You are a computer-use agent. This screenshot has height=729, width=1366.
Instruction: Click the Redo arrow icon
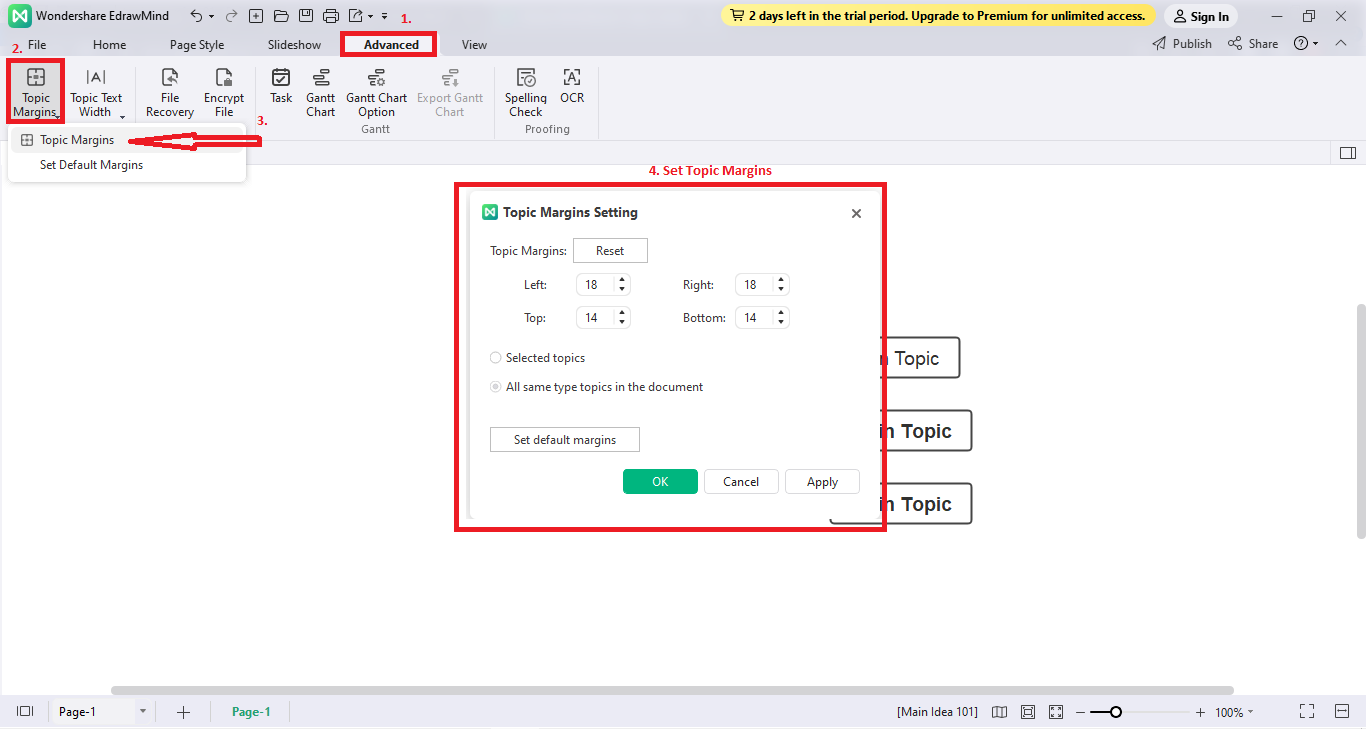(232, 16)
